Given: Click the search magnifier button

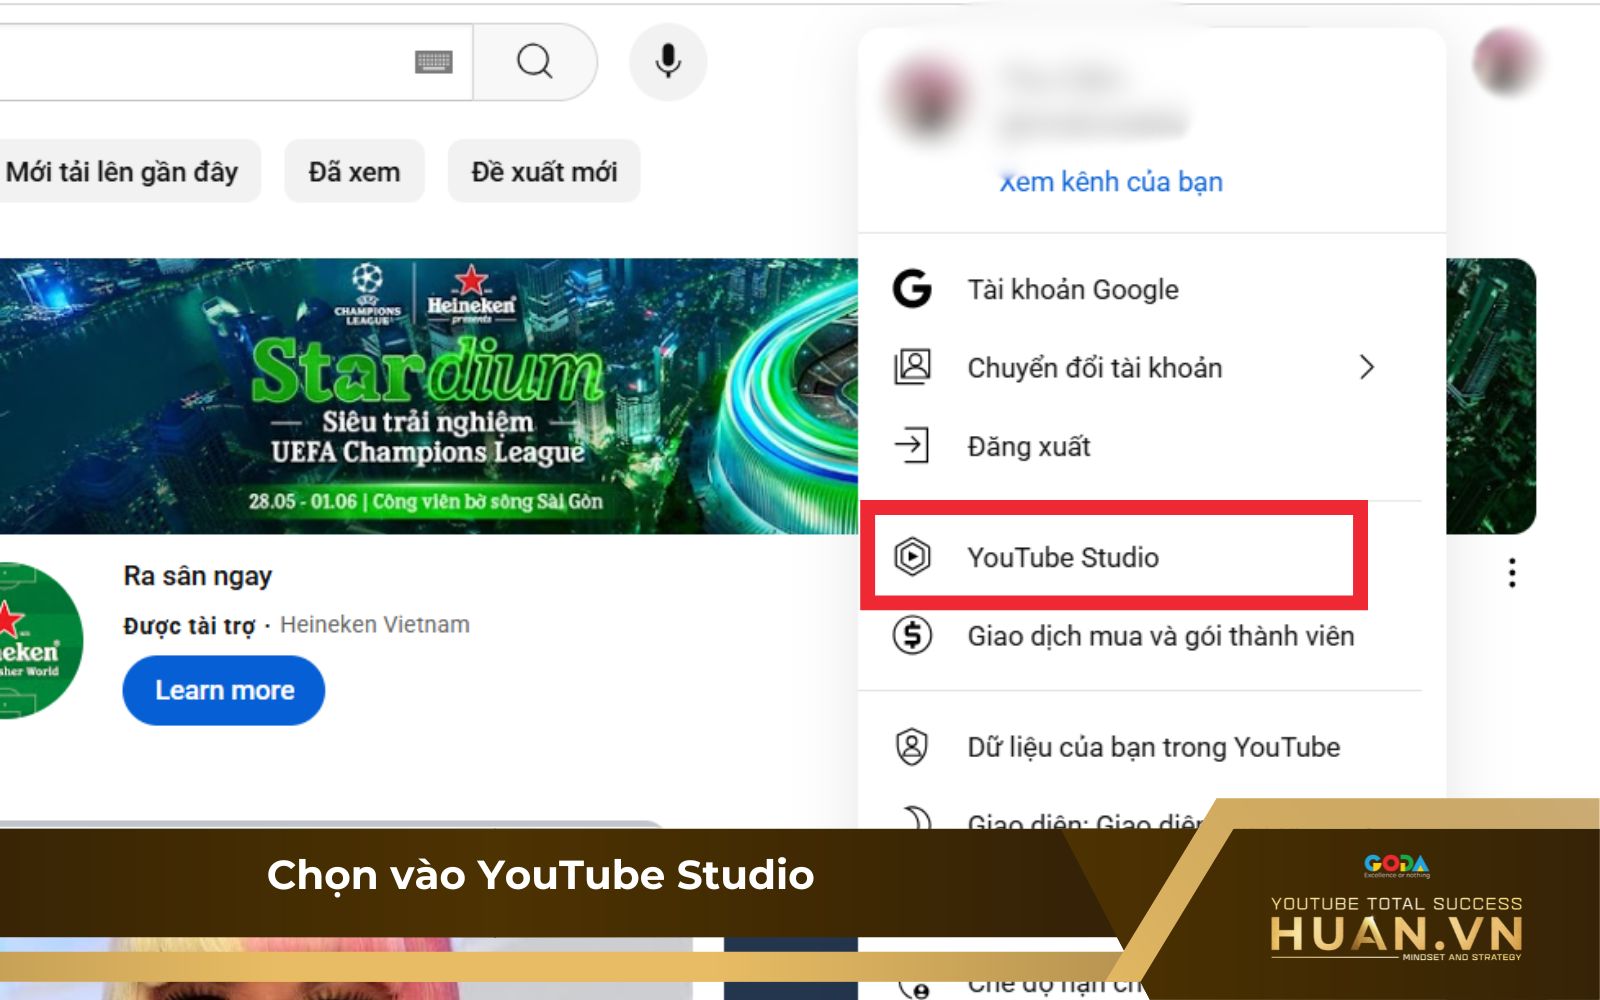Looking at the screenshot, I should 535,62.
